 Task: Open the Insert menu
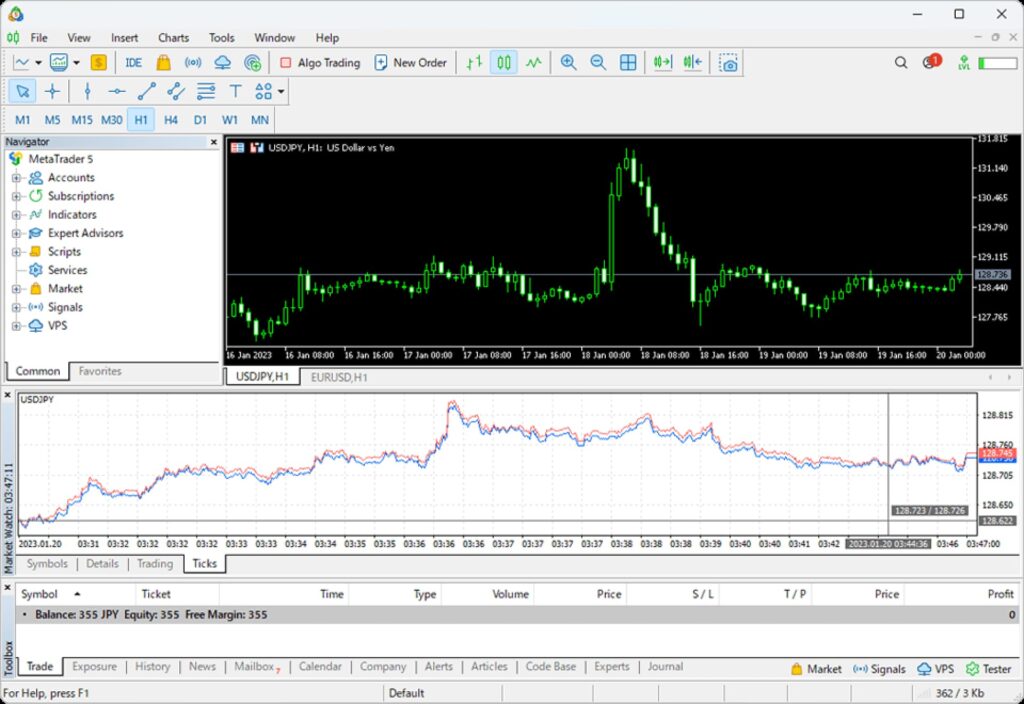(124, 38)
